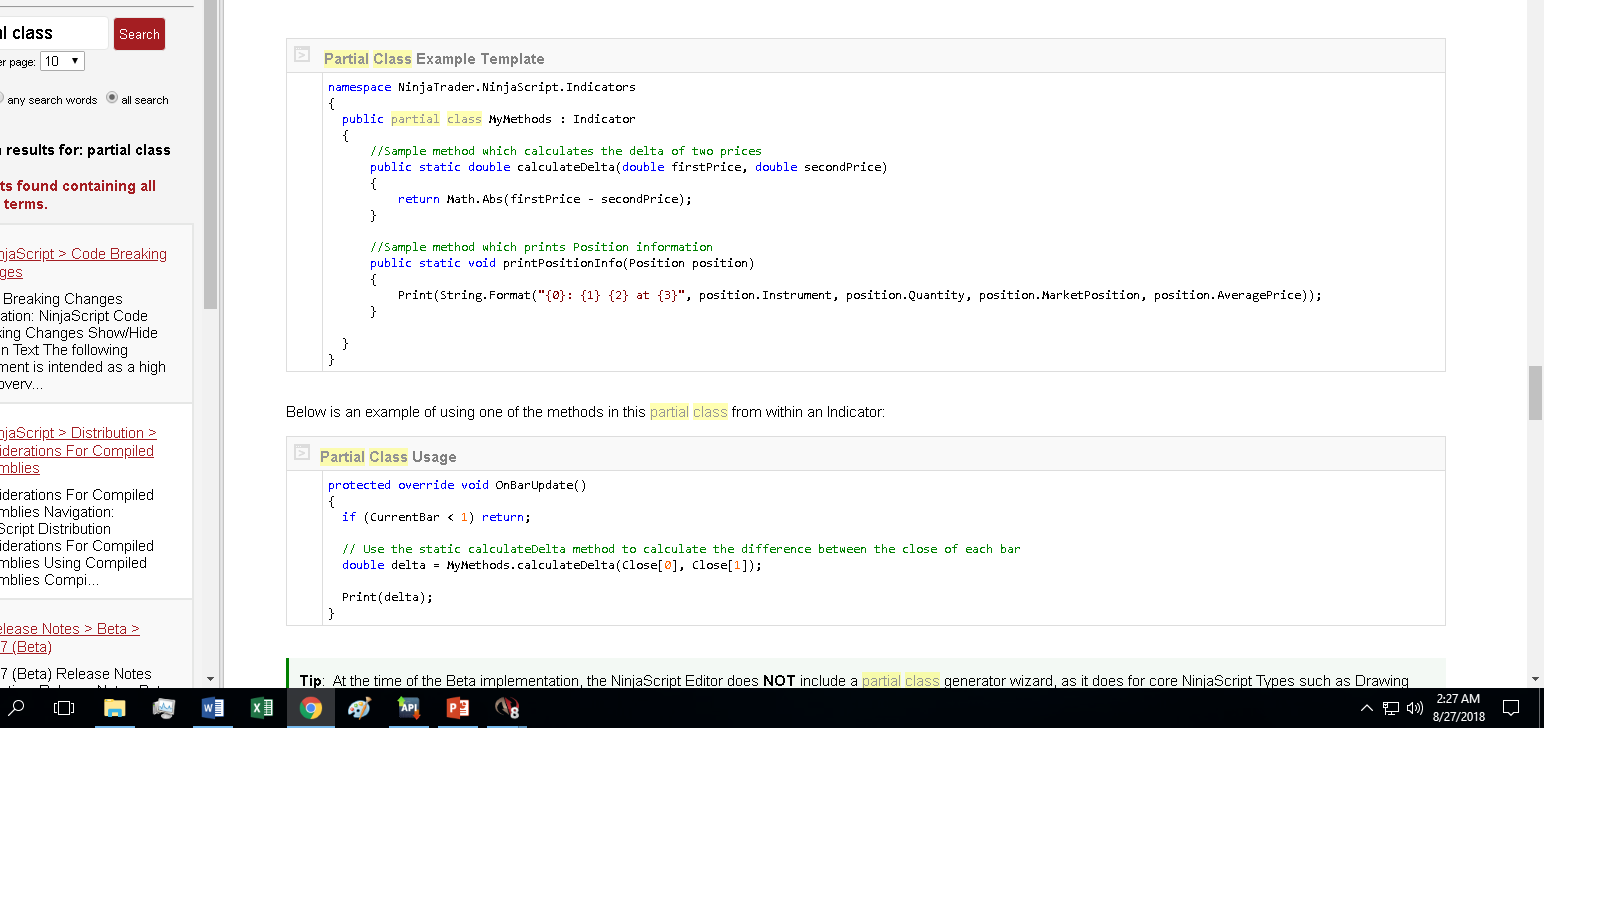Click the 'return Math.Abs' code line

pos(545,199)
